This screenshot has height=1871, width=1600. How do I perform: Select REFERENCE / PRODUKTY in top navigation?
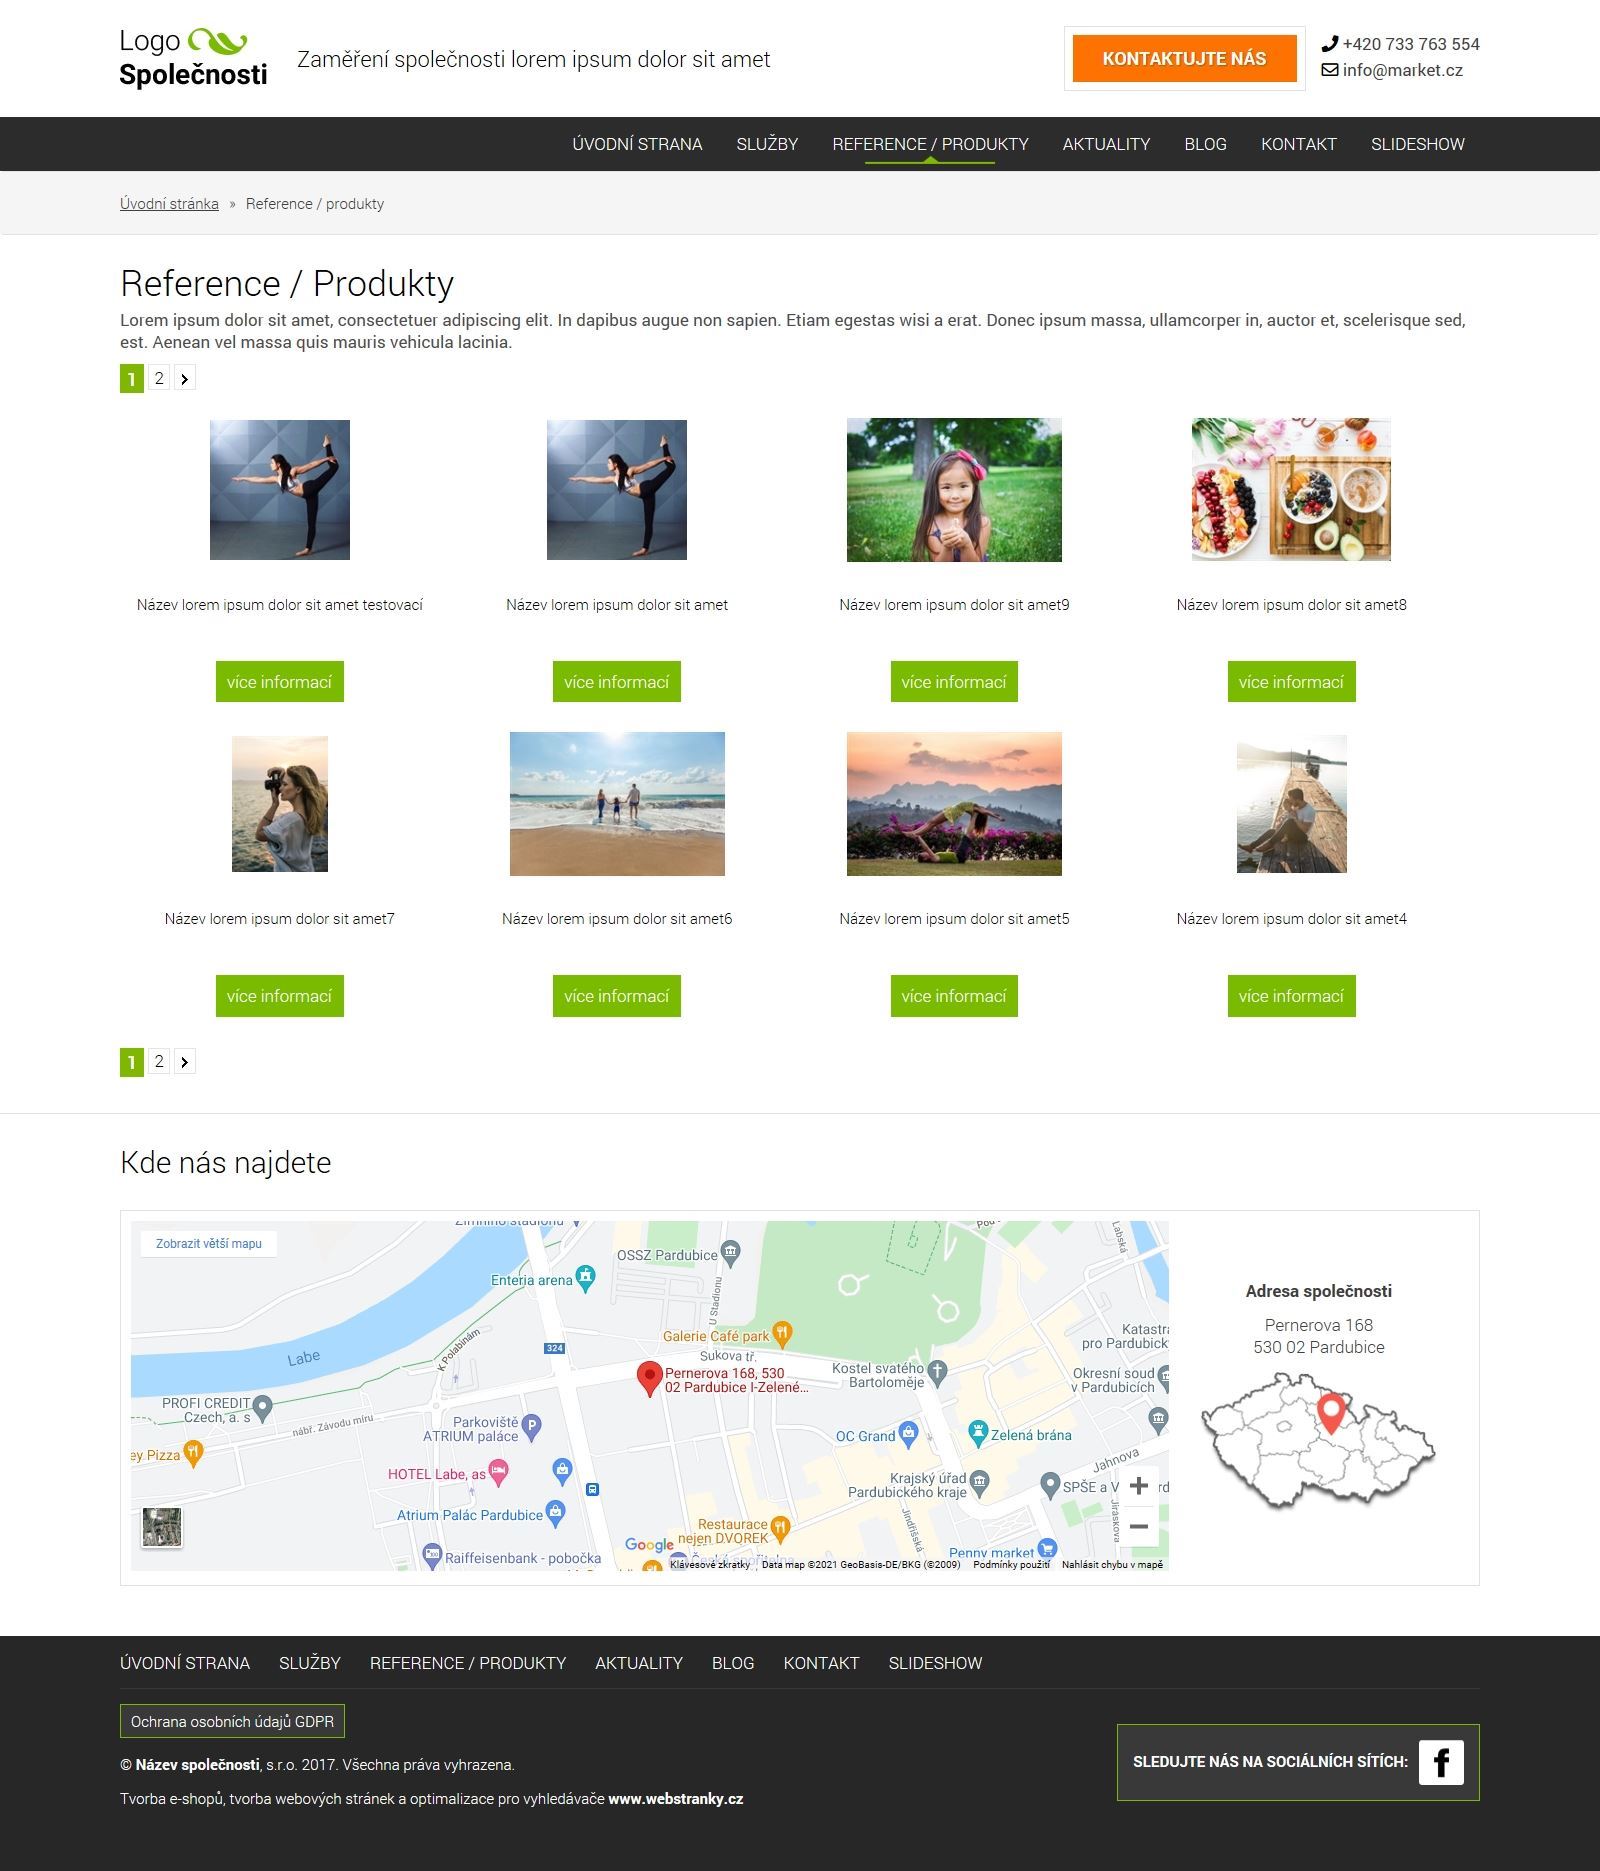(x=930, y=144)
